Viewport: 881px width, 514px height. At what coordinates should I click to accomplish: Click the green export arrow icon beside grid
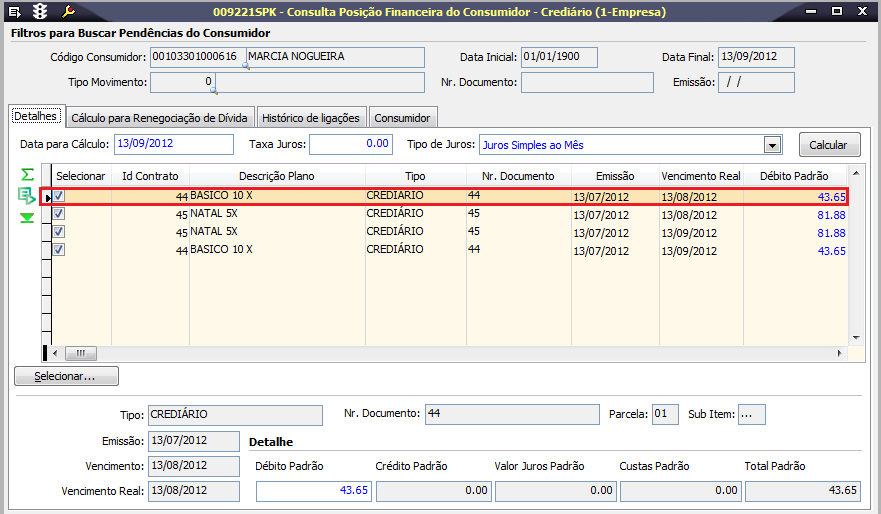coord(26,196)
